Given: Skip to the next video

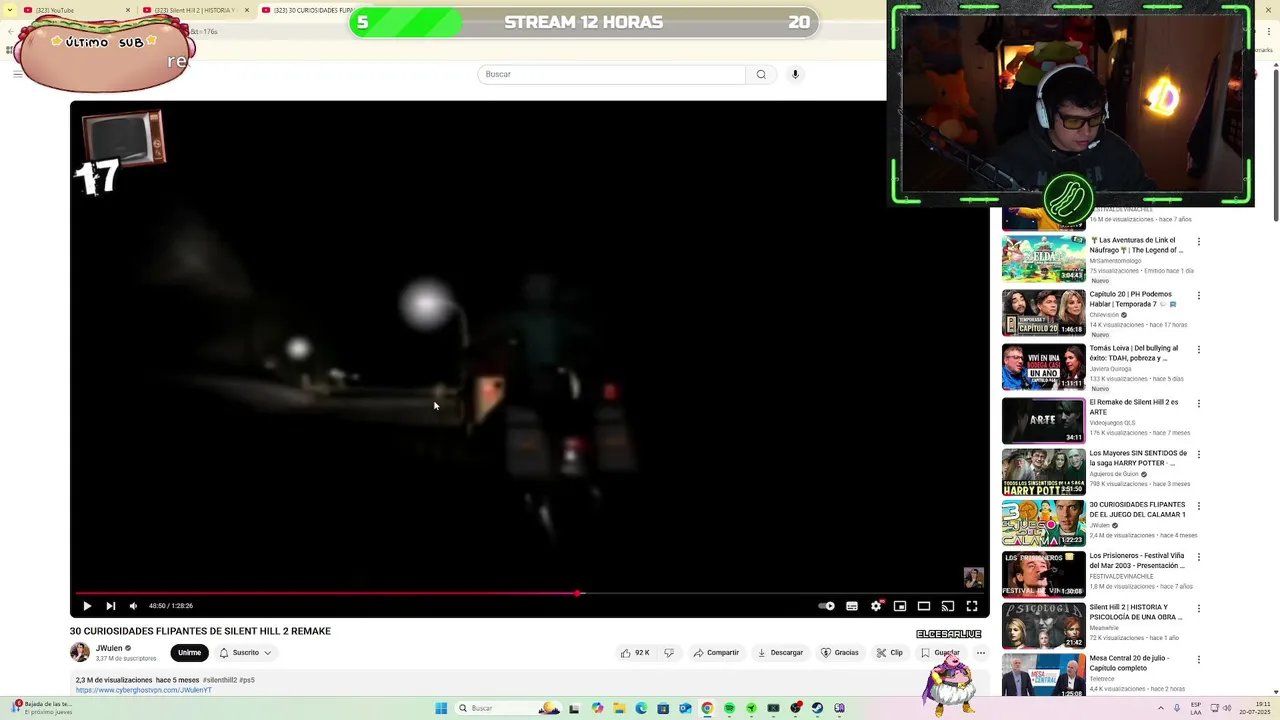Looking at the screenshot, I should pyautogui.click(x=111, y=606).
